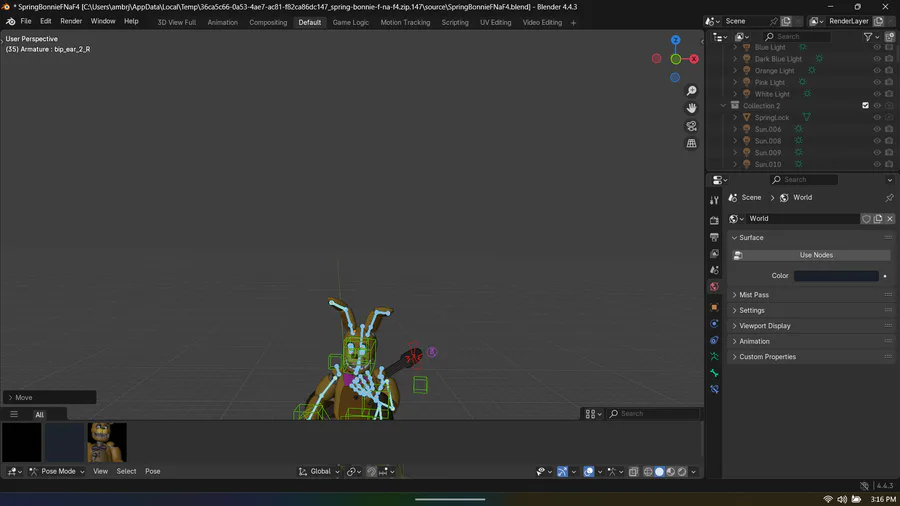Open the shading options dropdown arrow
The width and height of the screenshot is (900, 506).
click(x=693, y=472)
